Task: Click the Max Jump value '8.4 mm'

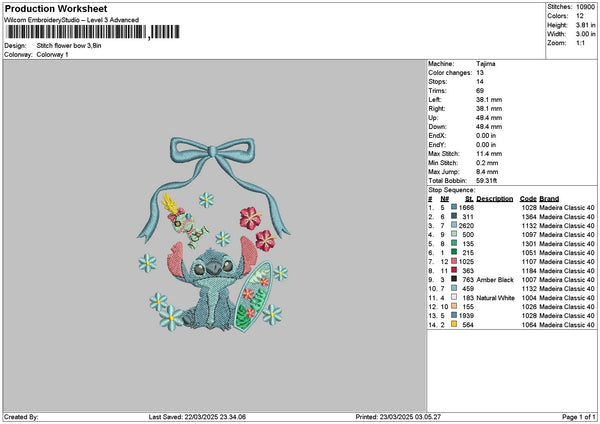Action: [x=487, y=172]
